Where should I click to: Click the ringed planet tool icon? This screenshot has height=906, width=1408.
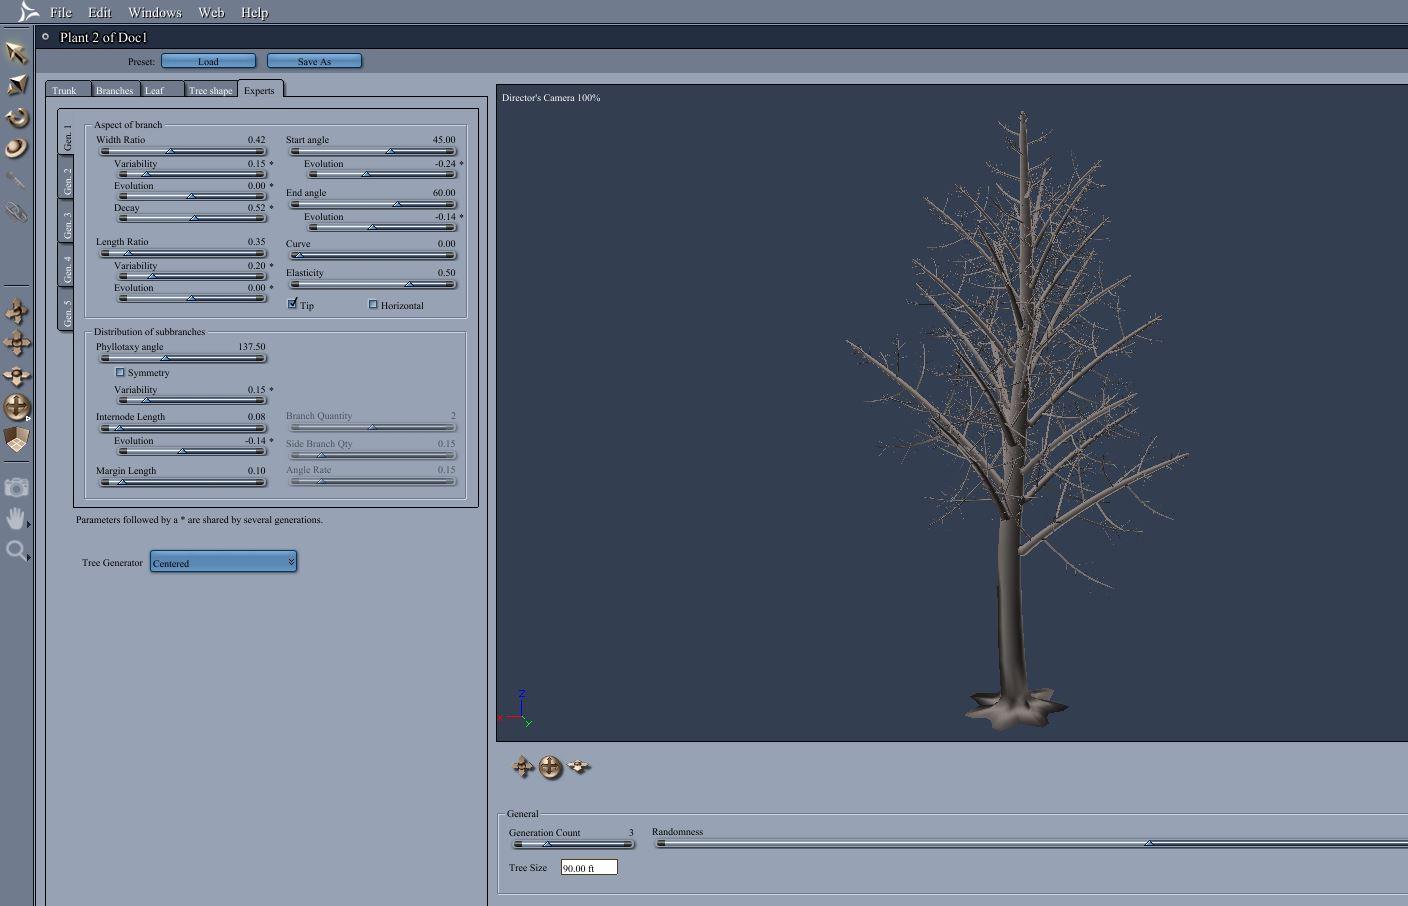pyautogui.click(x=16, y=148)
